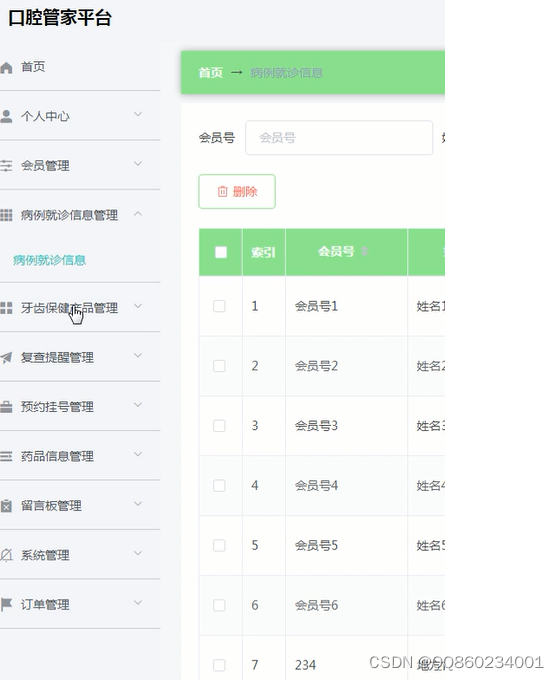The width and height of the screenshot is (559, 680).
Task: Click the cell 会员号6
Action: click(x=316, y=605)
